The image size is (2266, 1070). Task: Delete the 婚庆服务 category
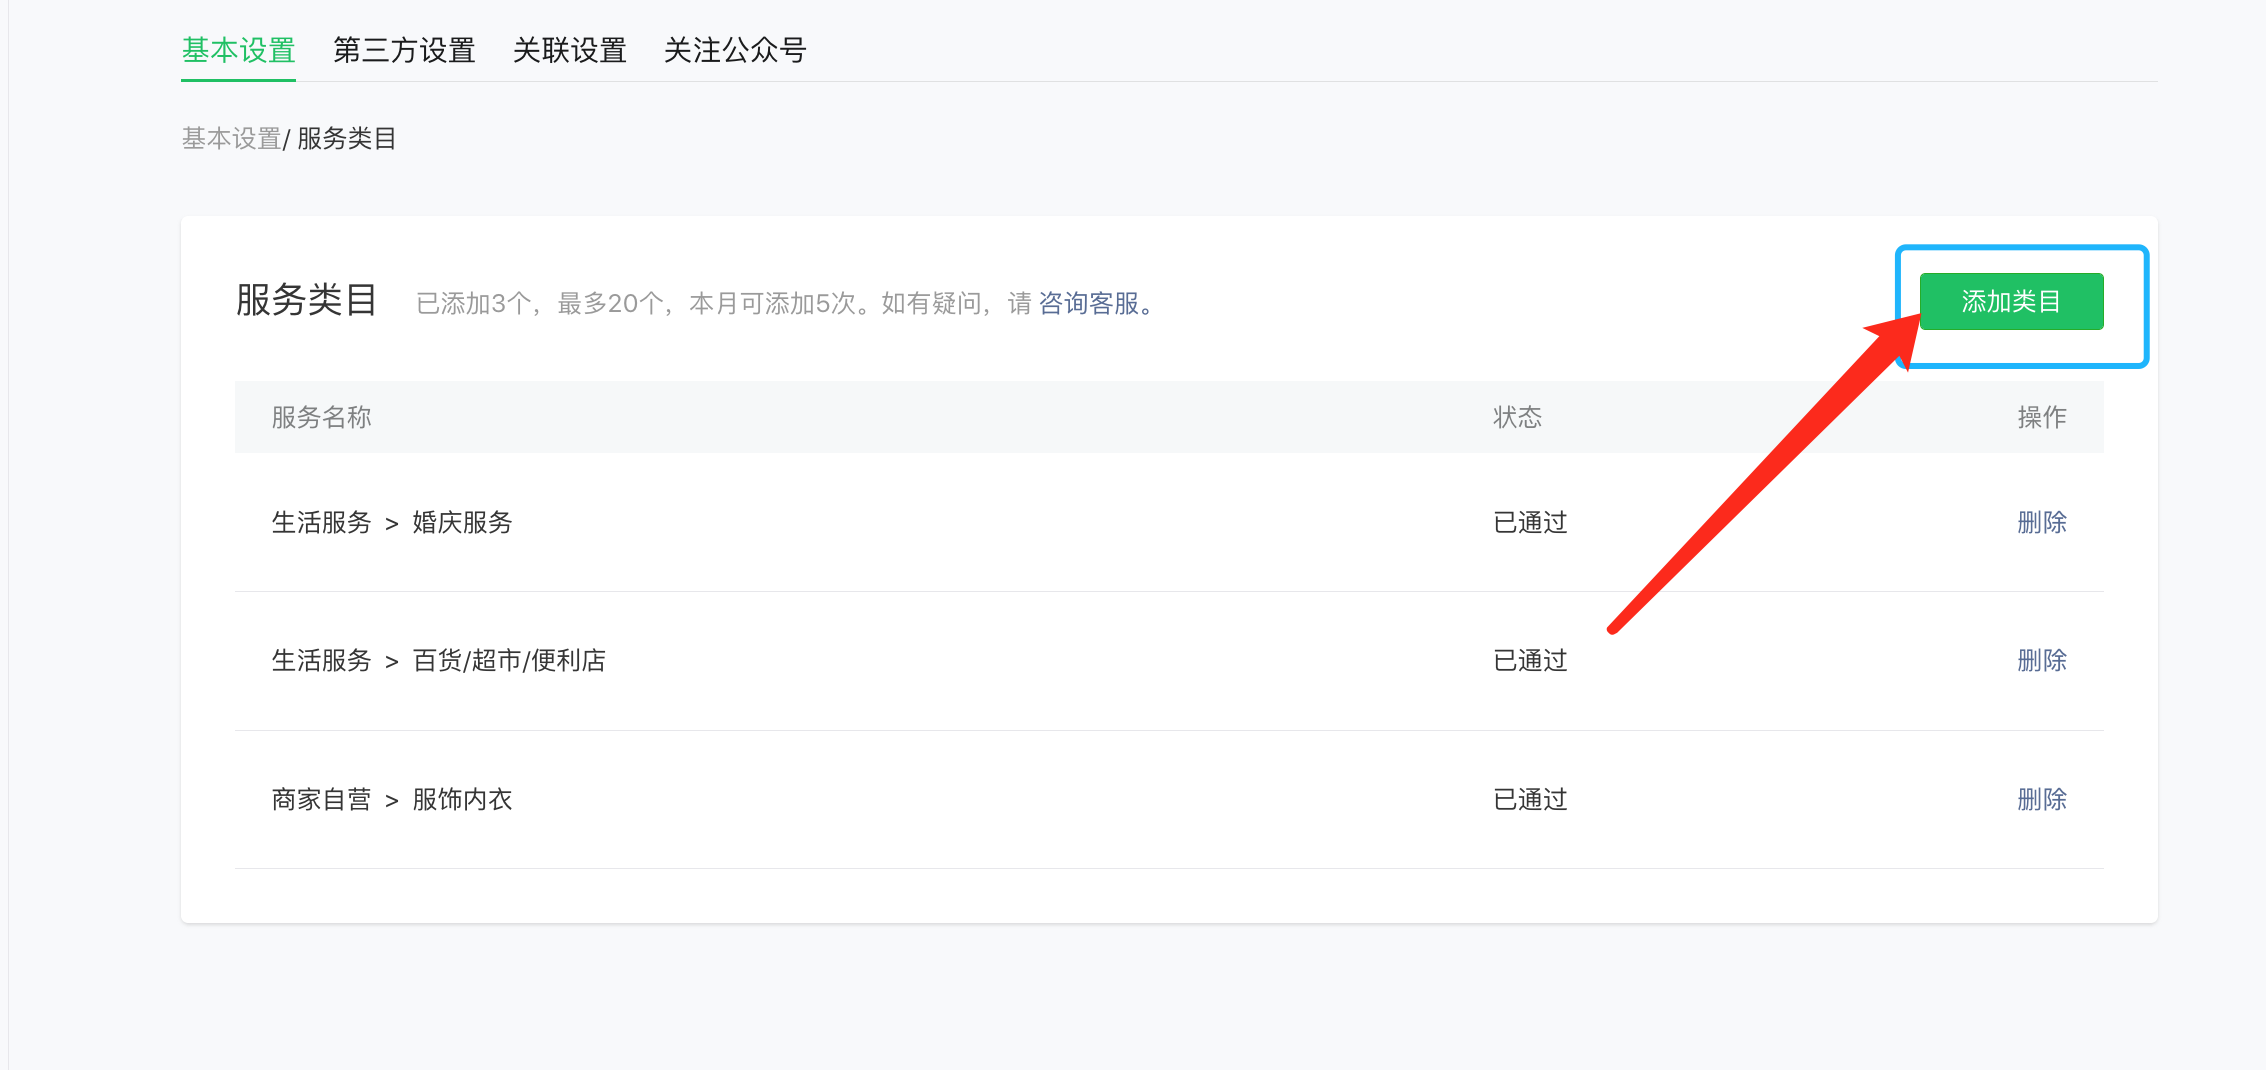tap(2041, 522)
